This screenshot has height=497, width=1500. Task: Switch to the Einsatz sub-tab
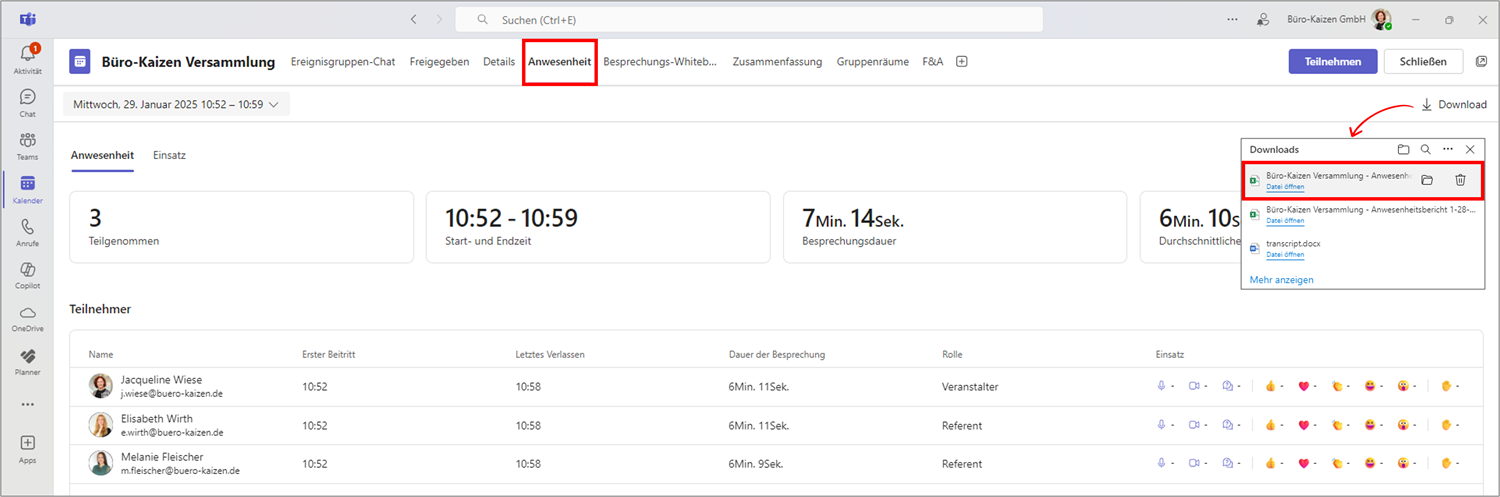(169, 155)
